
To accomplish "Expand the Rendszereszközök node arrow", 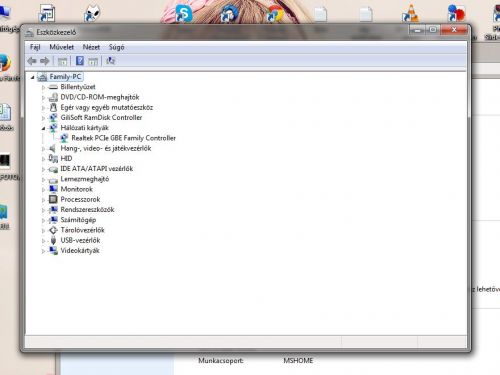I will (43, 210).
